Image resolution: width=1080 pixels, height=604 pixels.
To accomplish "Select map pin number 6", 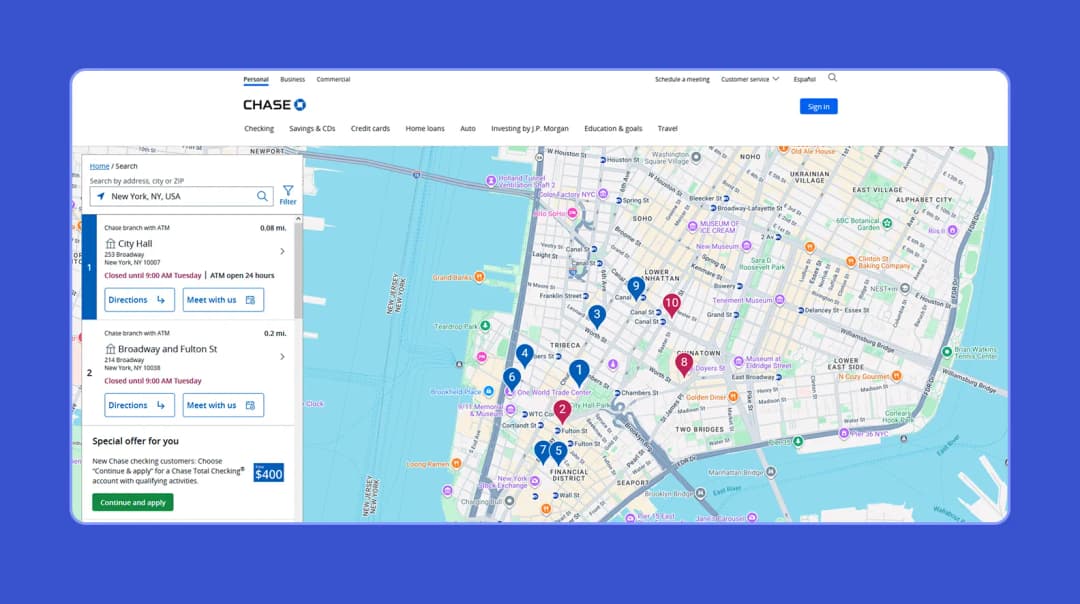I will pos(511,378).
